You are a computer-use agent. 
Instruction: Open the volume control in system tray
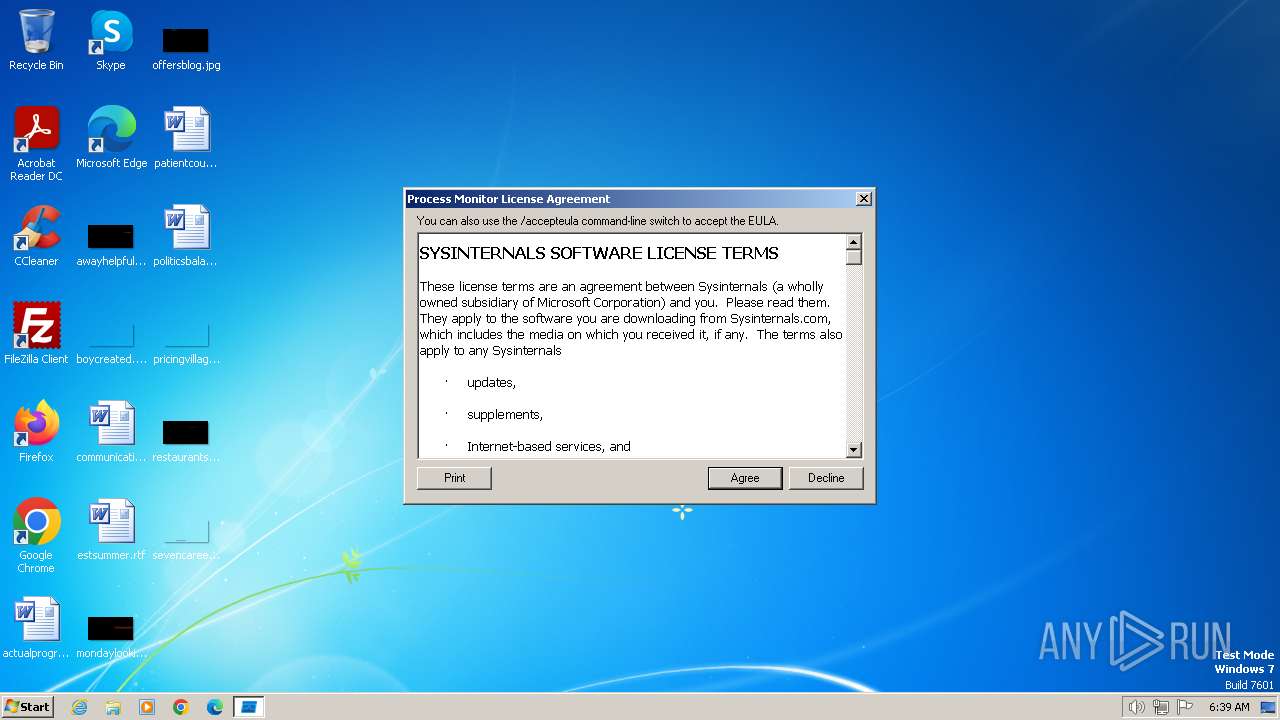(1136, 707)
